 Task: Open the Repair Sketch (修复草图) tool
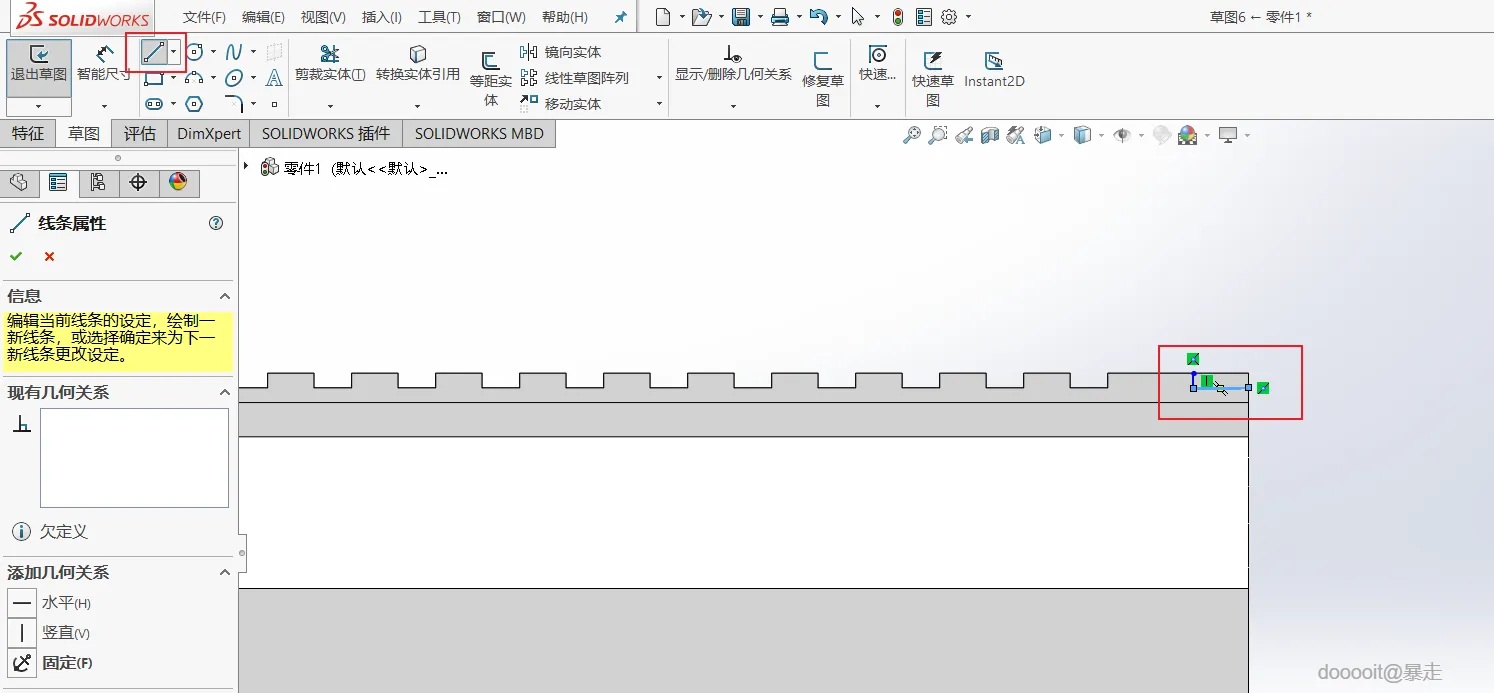[823, 80]
